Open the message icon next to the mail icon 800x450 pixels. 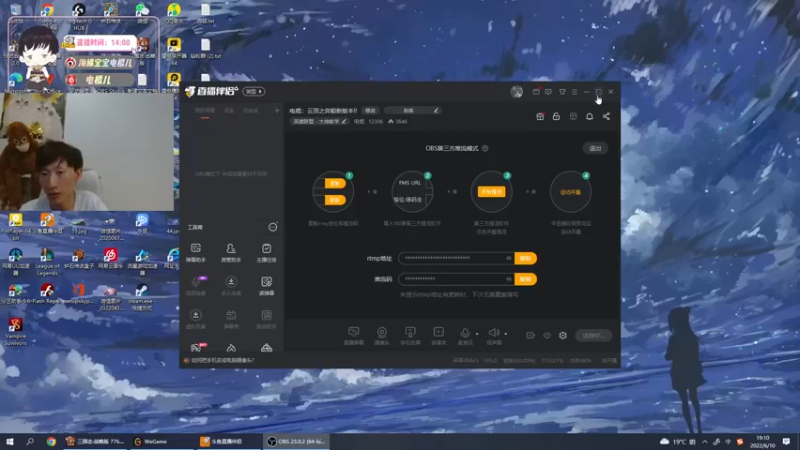point(548,92)
